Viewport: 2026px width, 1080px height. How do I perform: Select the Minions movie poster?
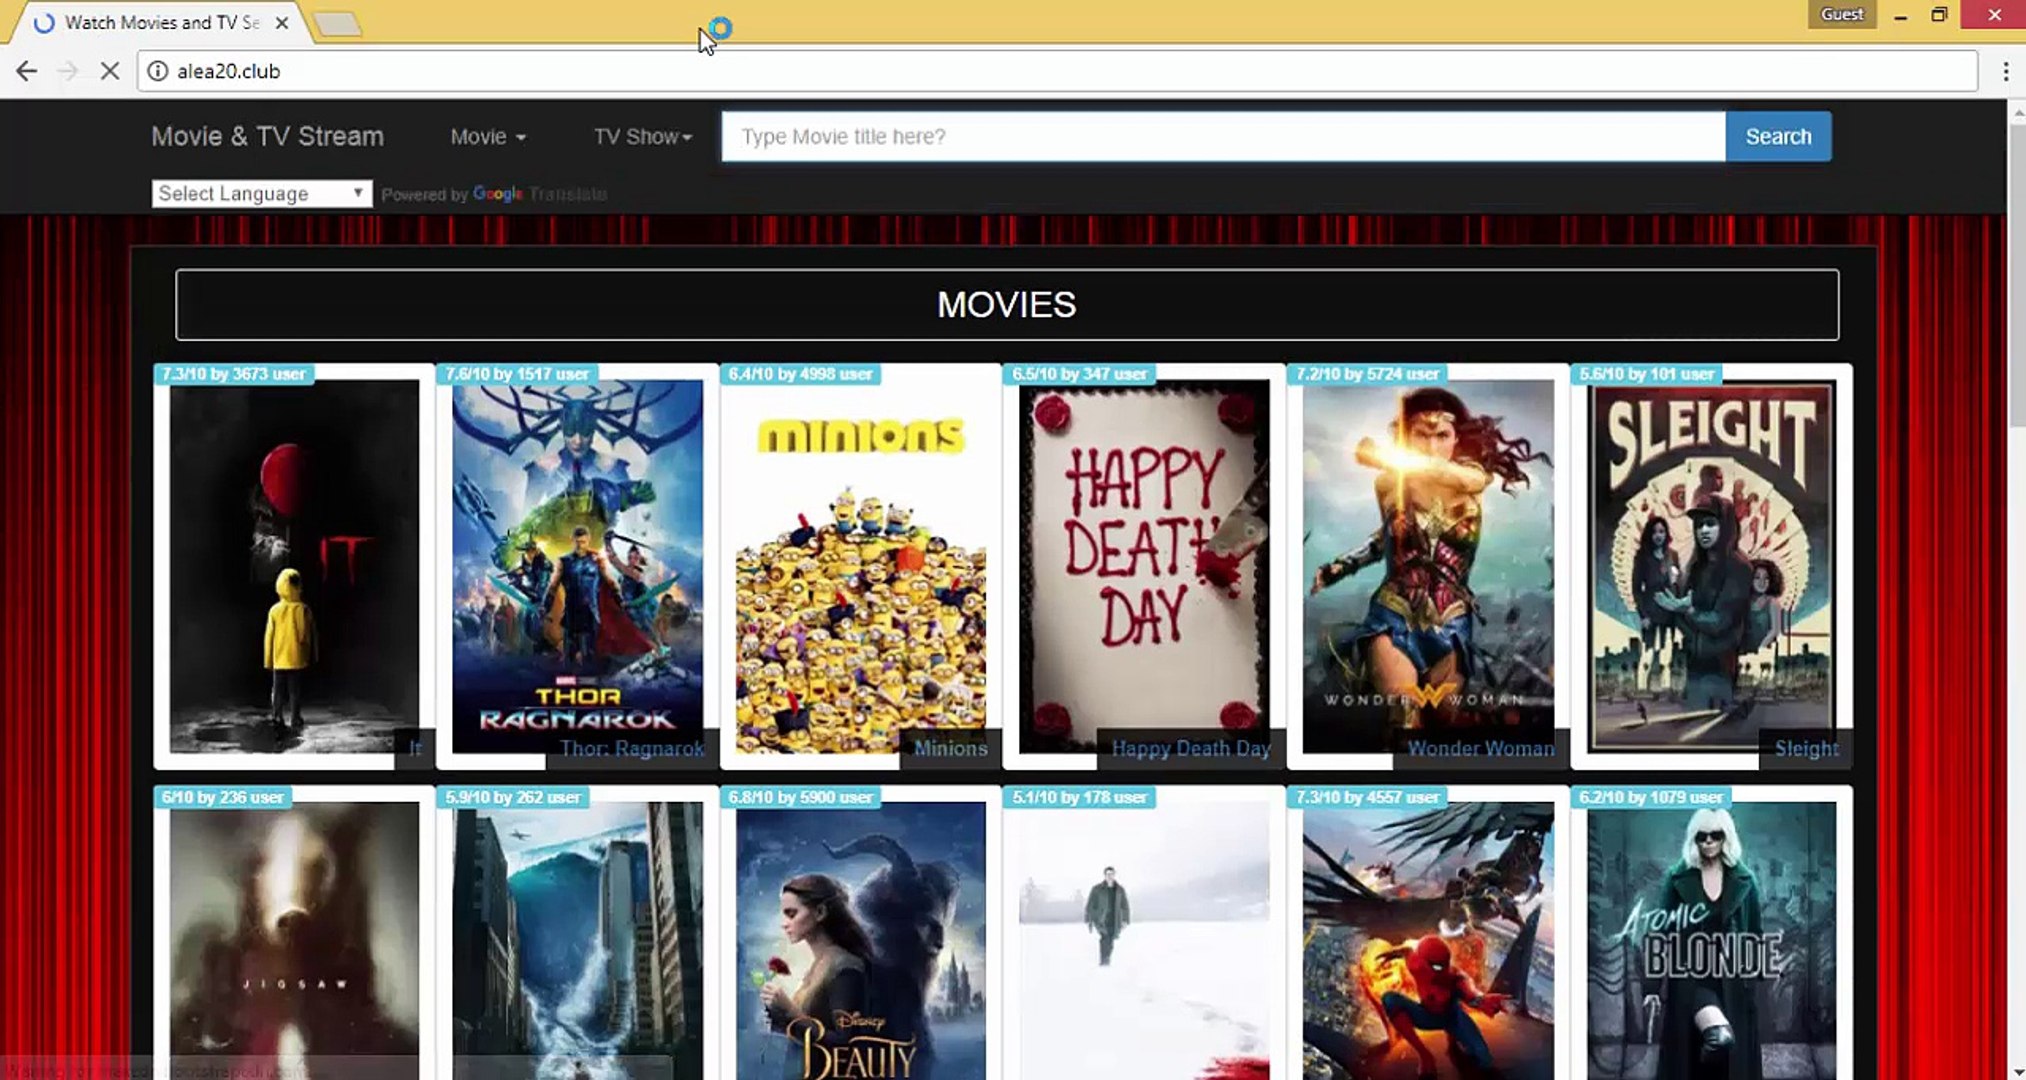click(x=860, y=565)
